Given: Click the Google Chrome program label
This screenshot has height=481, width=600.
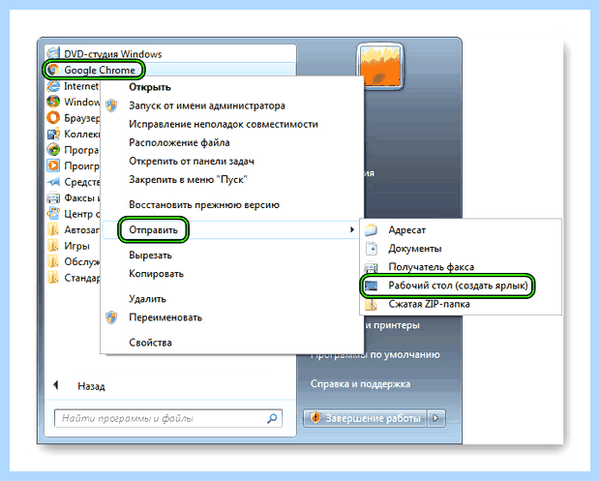Looking at the screenshot, I should (x=99, y=70).
